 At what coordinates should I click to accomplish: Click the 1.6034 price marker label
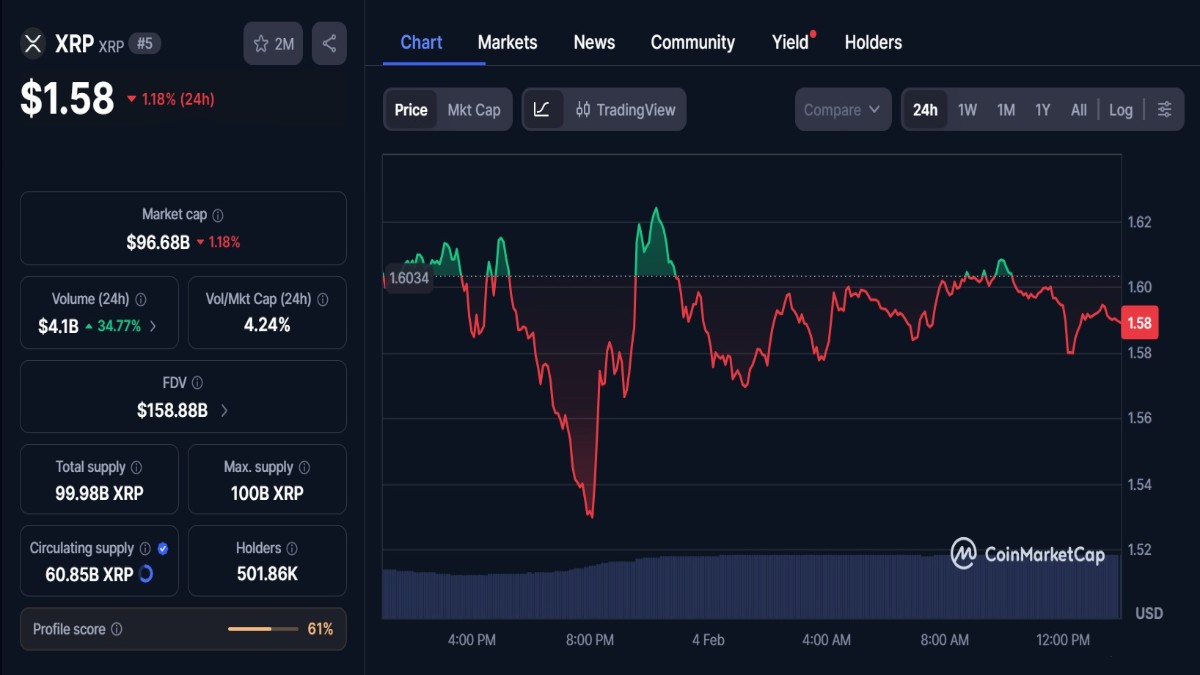(x=409, y=280)
